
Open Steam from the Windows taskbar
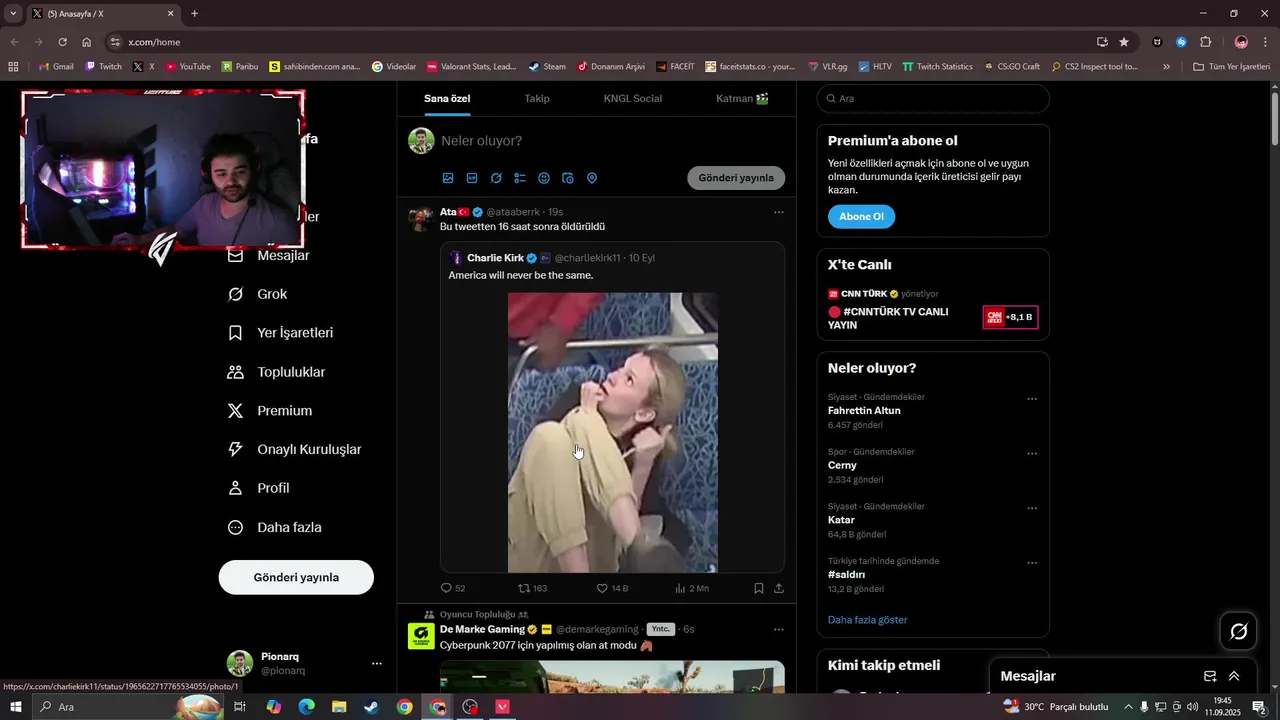(x=371, y=707)
